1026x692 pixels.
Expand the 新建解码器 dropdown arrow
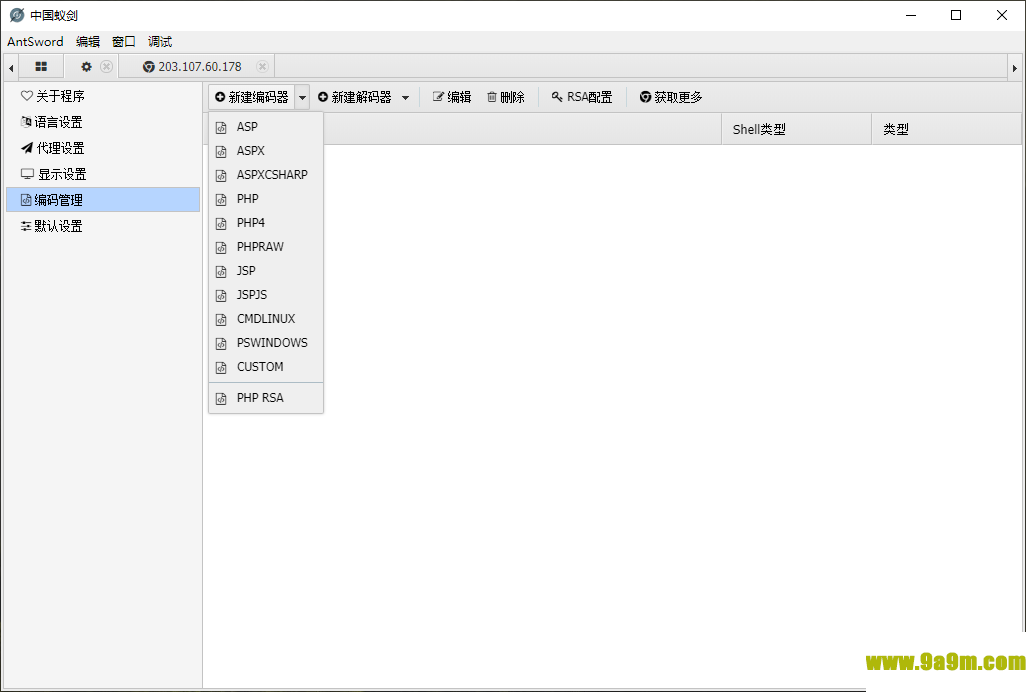click(x=406, y=98)
